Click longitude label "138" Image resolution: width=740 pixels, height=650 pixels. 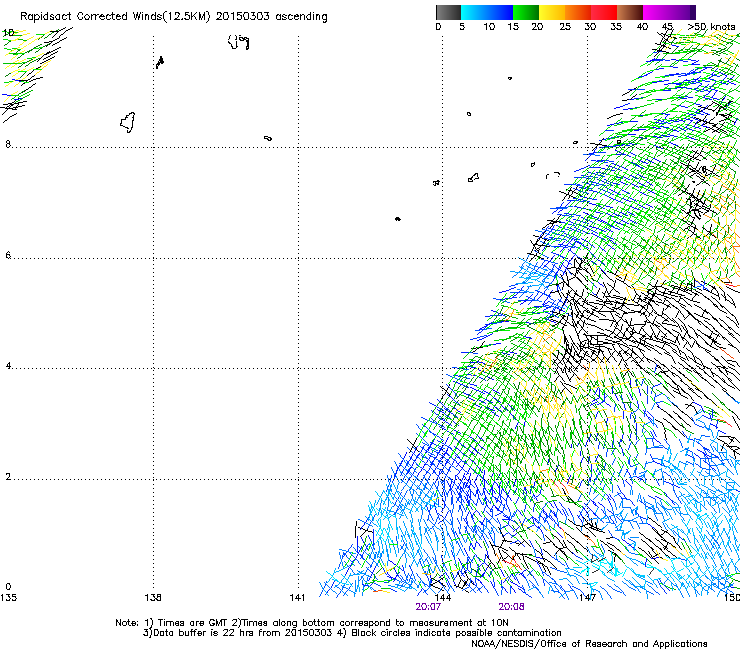(x=153, y=598)
